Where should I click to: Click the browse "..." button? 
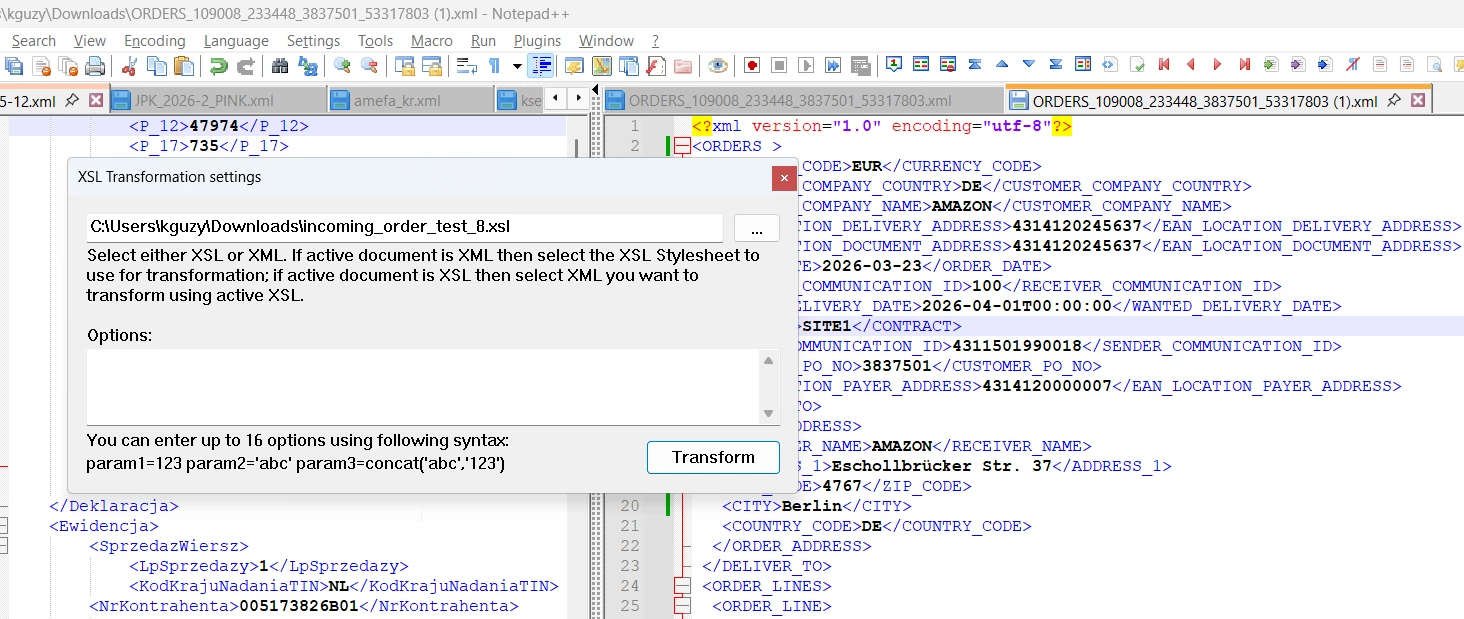[756, 228]
